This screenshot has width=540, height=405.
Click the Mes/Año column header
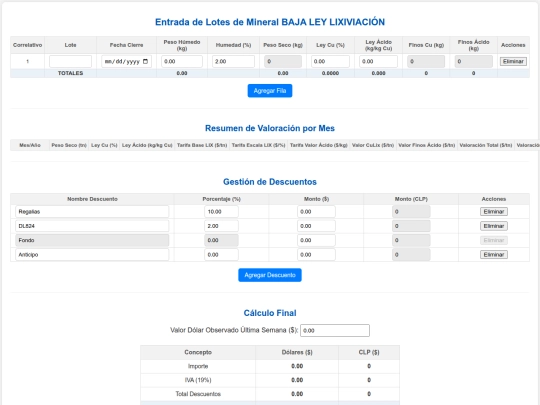point(30,145)
